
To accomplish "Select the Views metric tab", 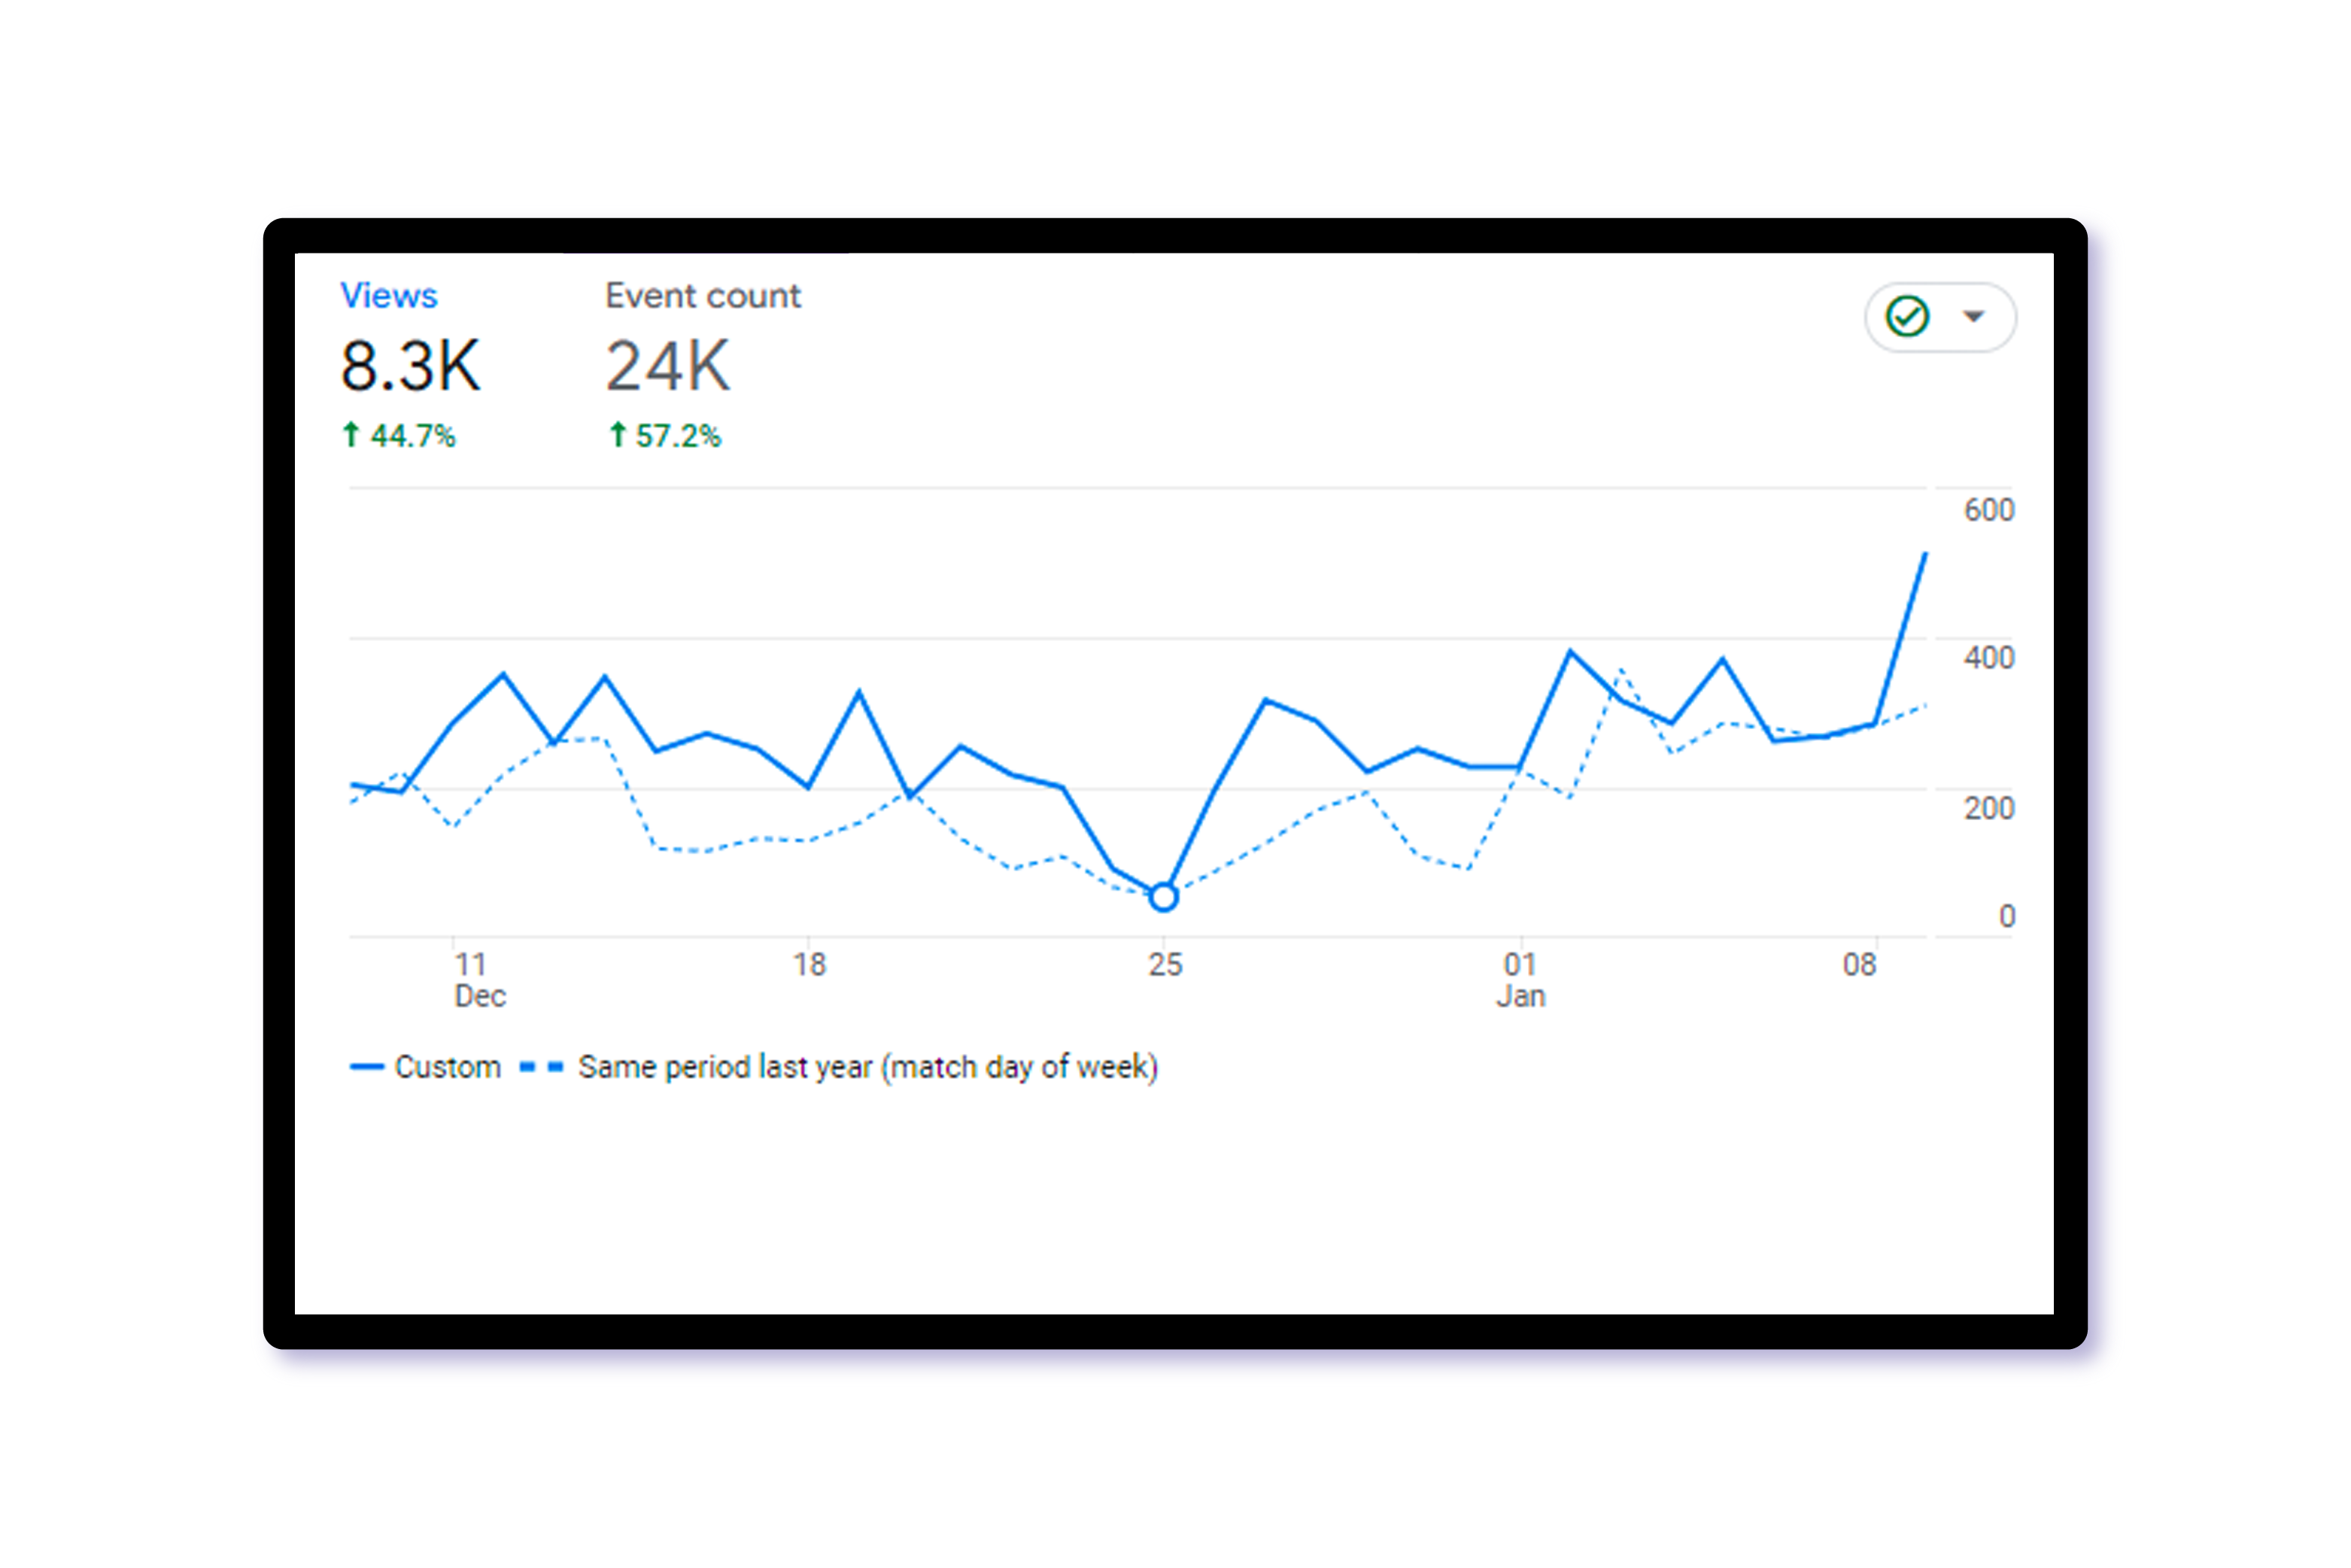I will click(388, 296).
